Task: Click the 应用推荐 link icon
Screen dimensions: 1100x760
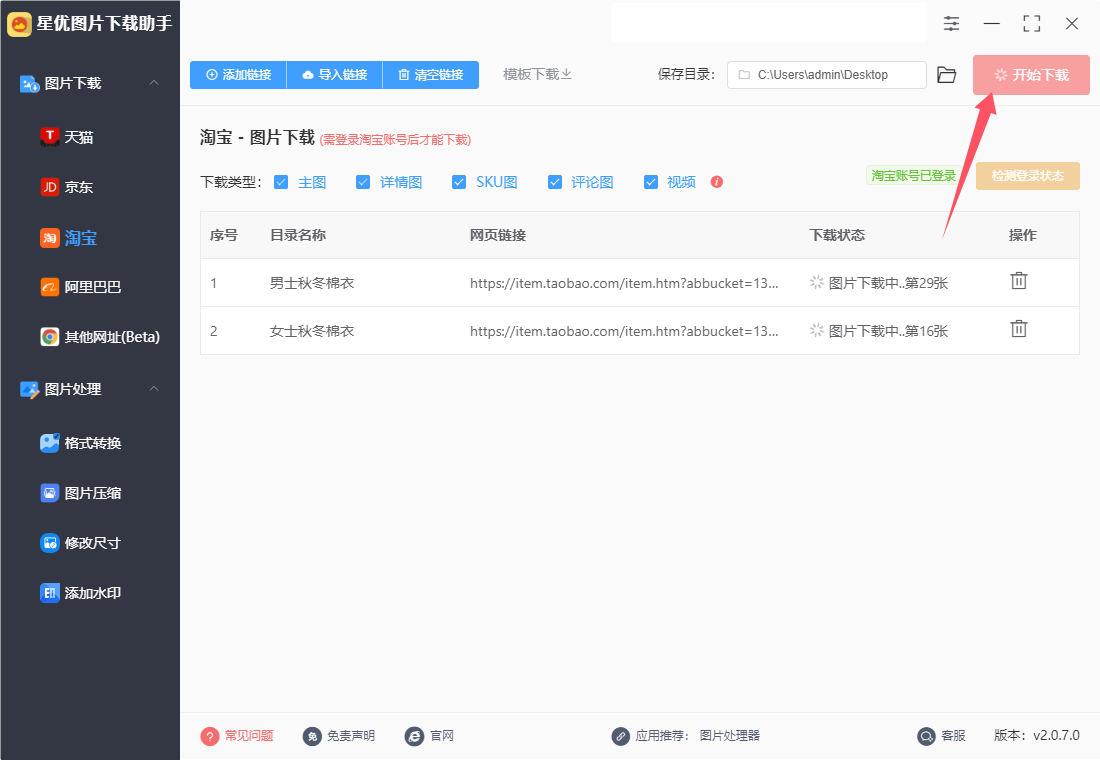Action: point(621,736)
